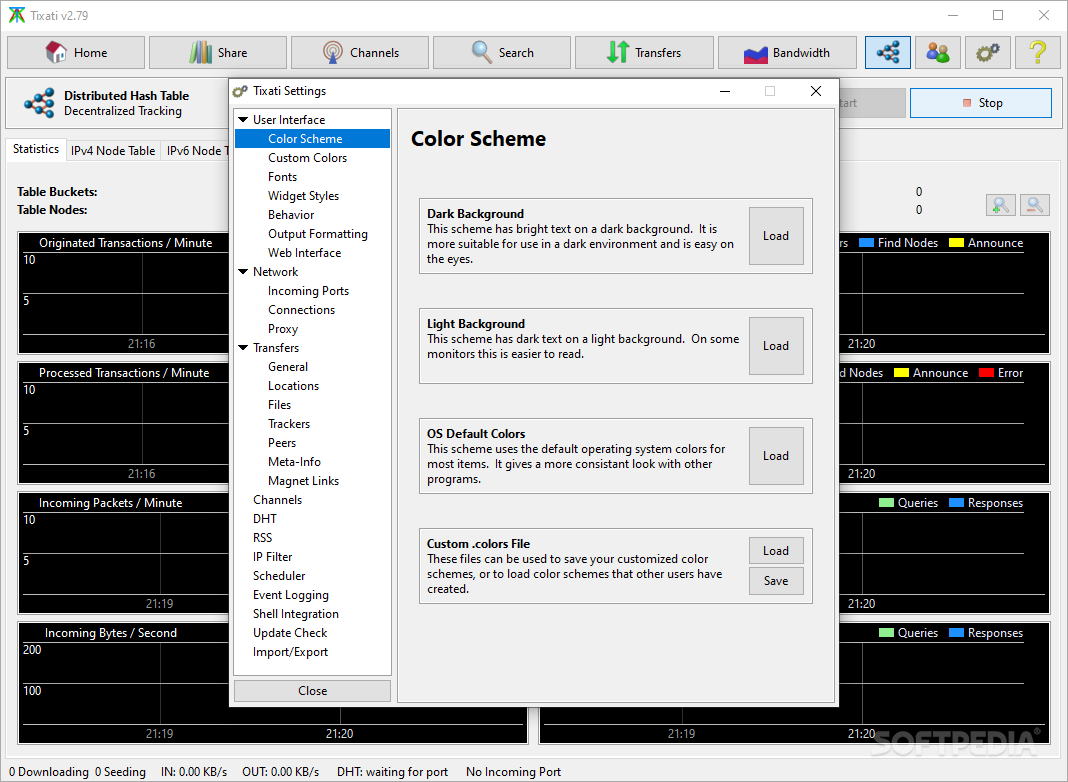This screenshot has height=782, width=1068.
Task: Minimize the Tixati Settings window
Action: coord(725,91)
